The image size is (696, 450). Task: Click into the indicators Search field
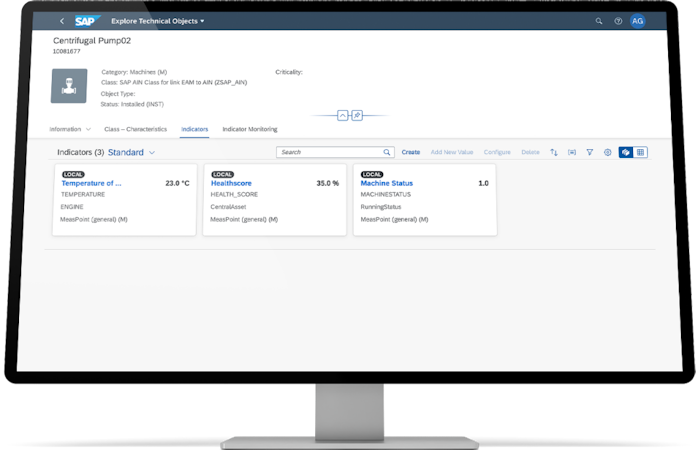click(335, 152)
